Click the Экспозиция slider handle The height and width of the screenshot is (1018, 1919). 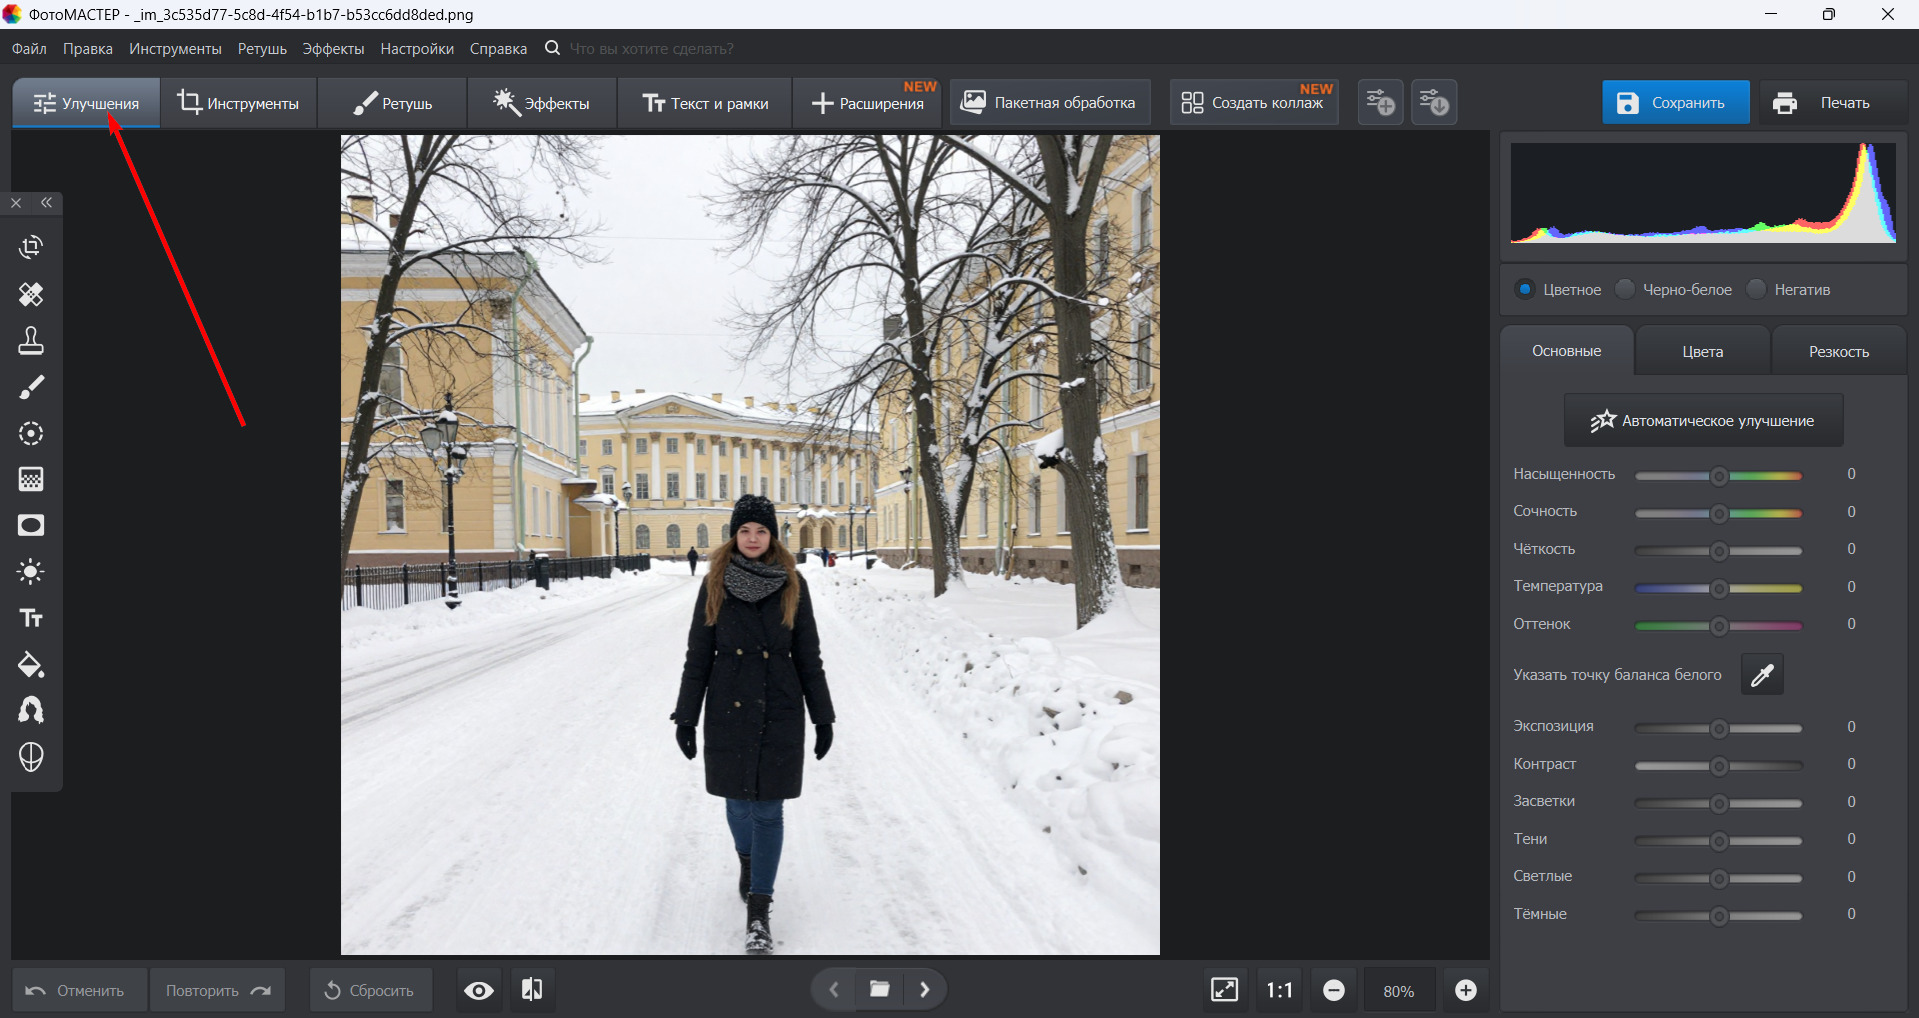pos(1719,728)
